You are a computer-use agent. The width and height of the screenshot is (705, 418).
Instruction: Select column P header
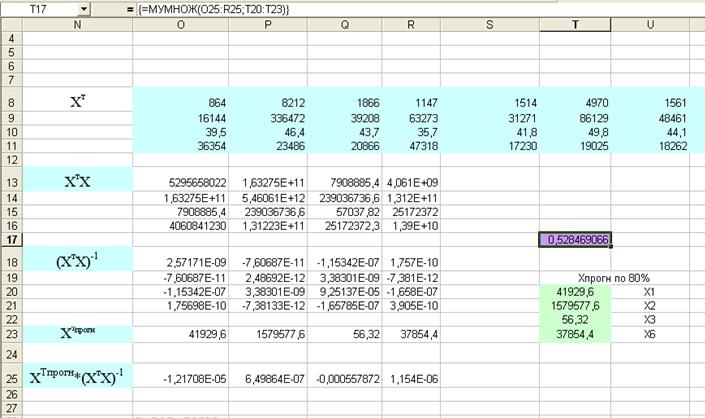(x=268, y=25)
